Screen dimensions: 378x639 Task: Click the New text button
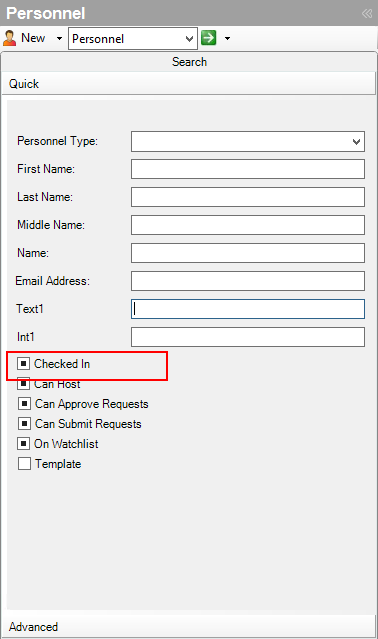pos(33,38)
